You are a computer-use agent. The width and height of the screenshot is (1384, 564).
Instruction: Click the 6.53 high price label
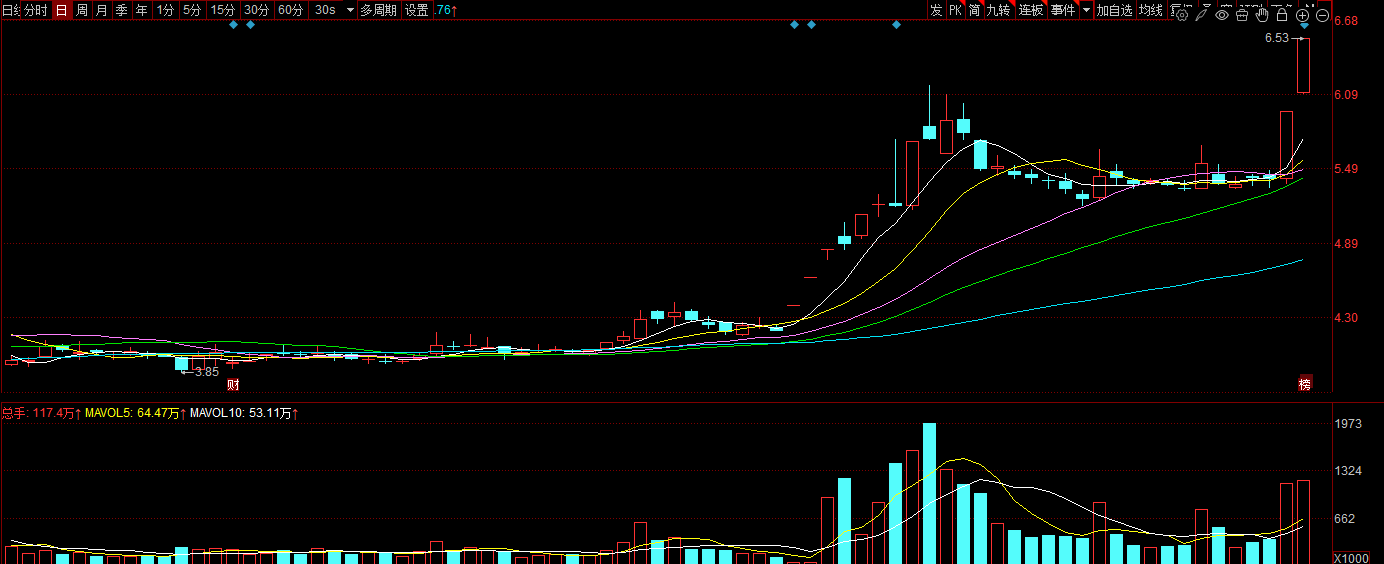tap(1276, 38)
